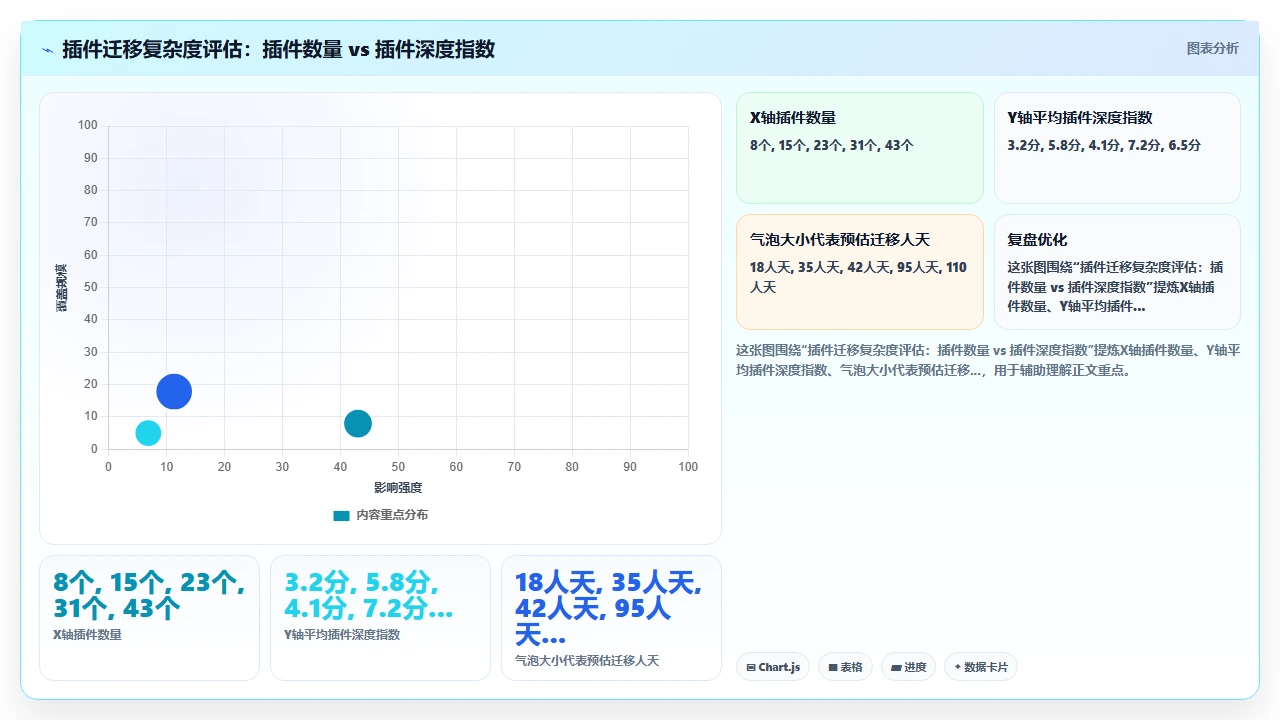Click the 影响强度 x-axis title
This screenshot has width=1280, height=720.
pyautogui.click(x=398, y=488)
